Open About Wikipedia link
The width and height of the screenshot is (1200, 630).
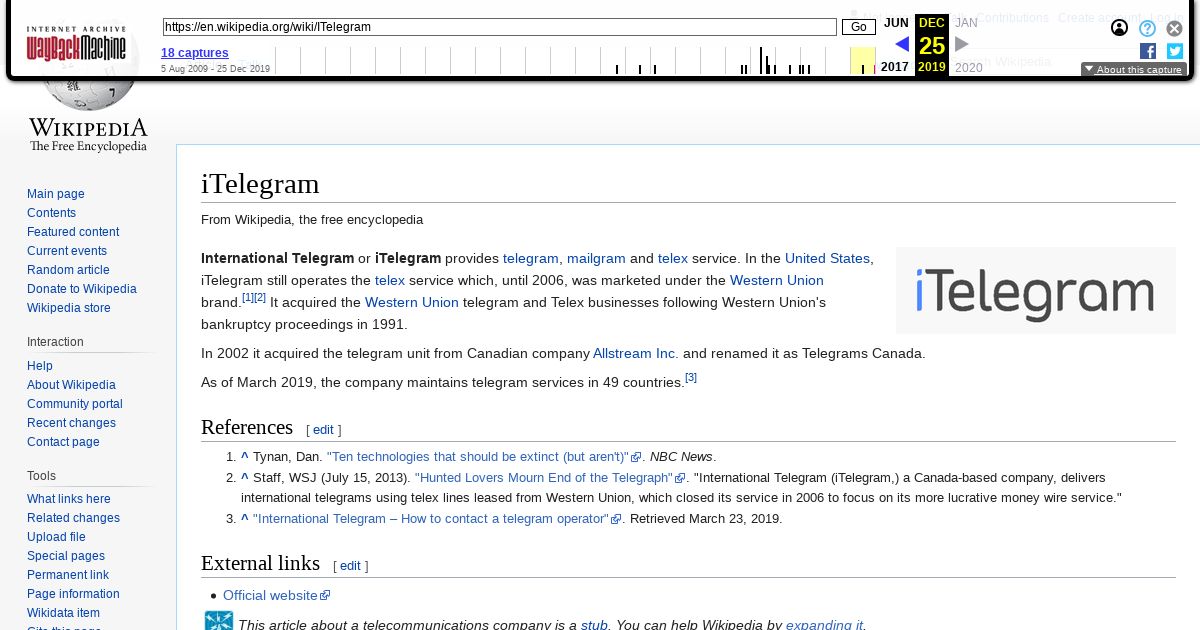point(71,385)
